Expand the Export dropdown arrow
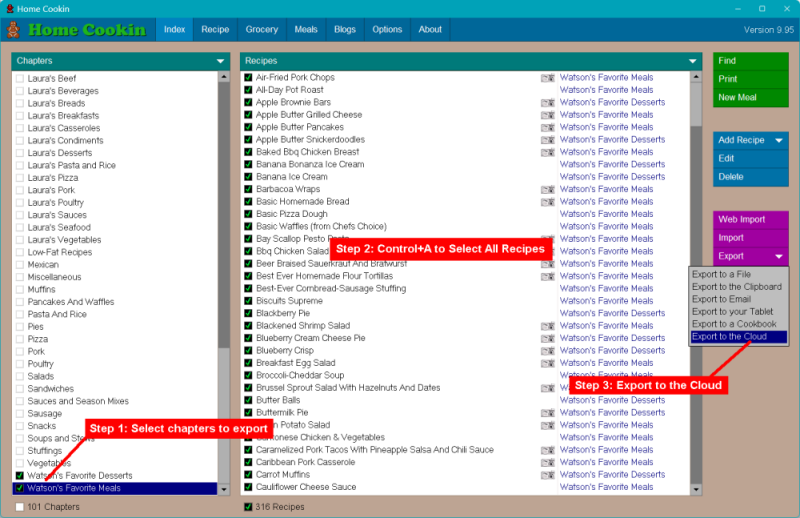 click(779, 256)
